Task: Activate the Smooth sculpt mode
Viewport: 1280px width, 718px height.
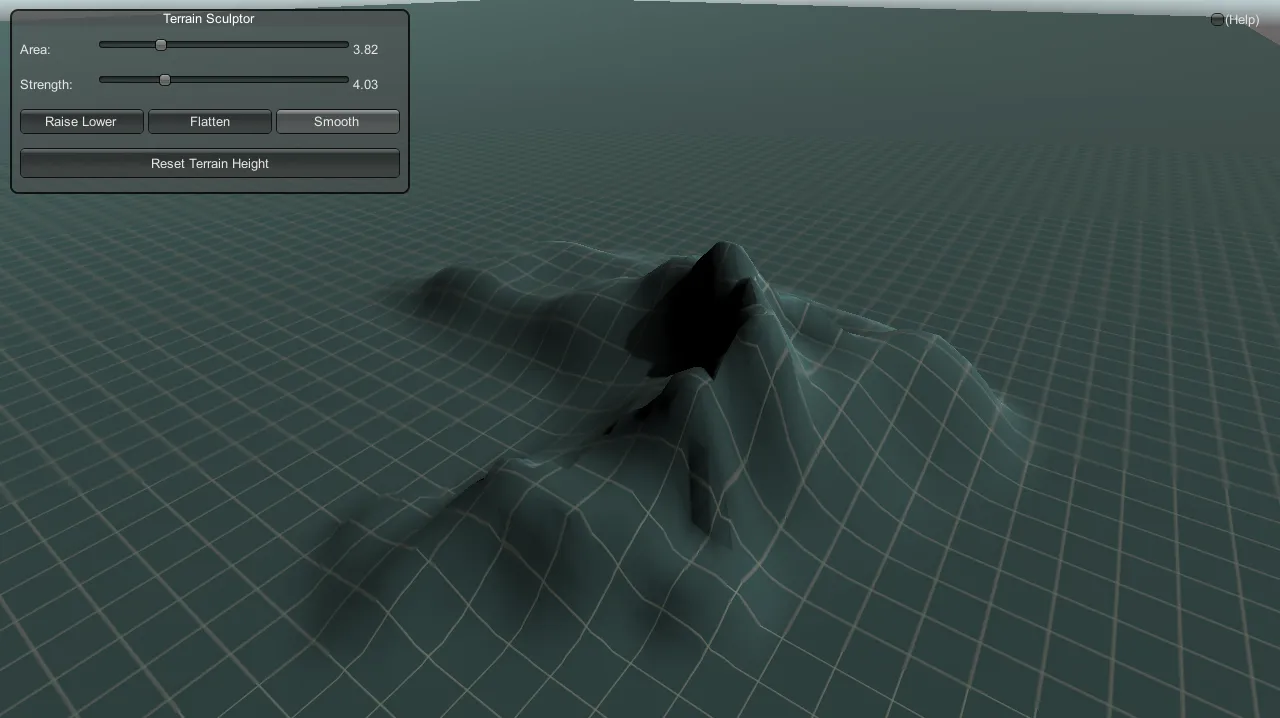Action: point(337,122)
